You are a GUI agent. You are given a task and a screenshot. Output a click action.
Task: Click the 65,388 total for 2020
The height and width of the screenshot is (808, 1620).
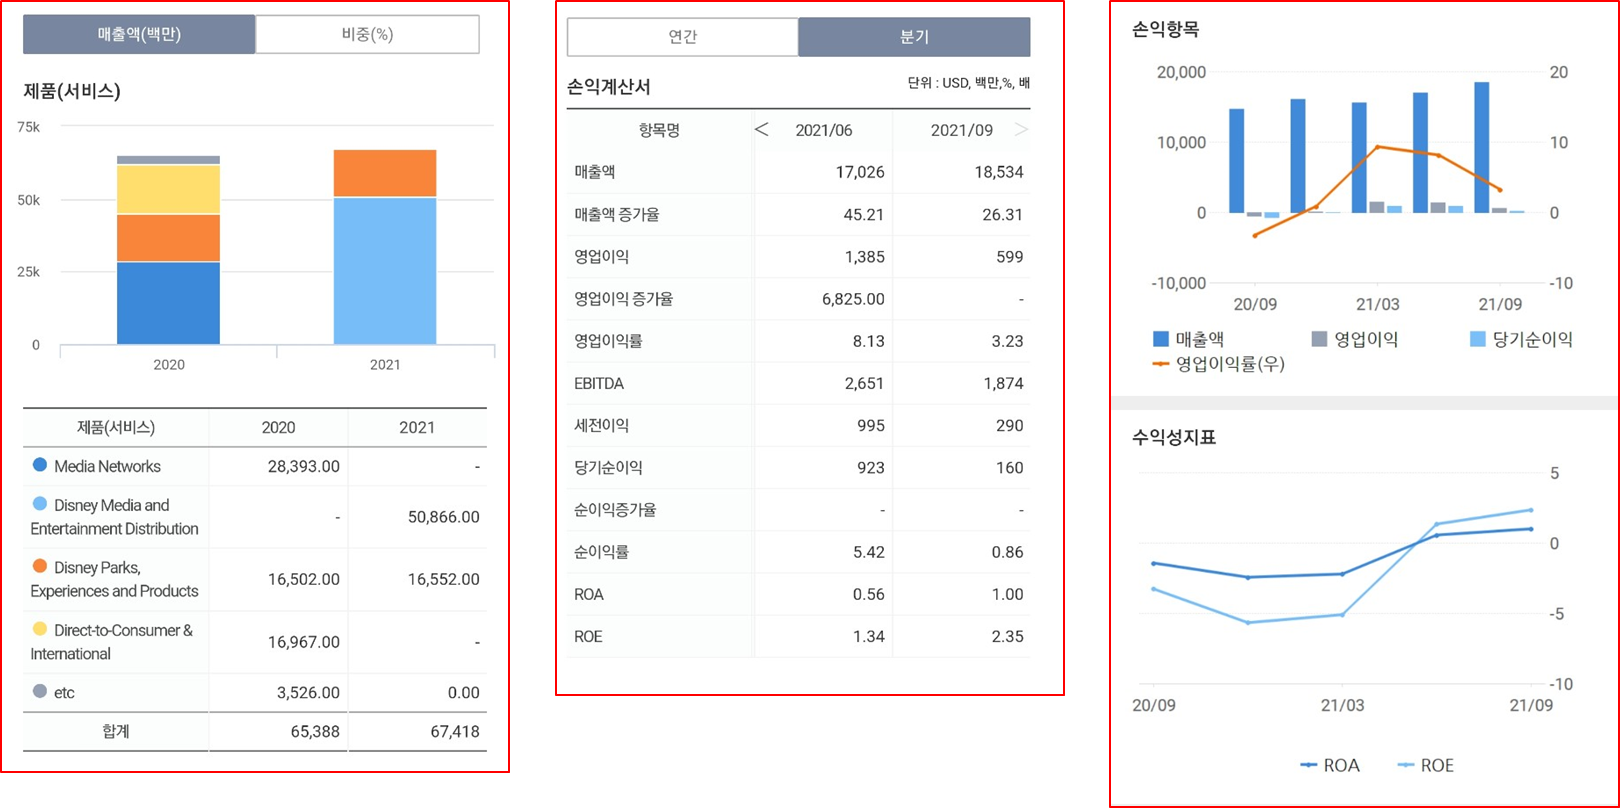pyautogui.click(x=315, y=731)
